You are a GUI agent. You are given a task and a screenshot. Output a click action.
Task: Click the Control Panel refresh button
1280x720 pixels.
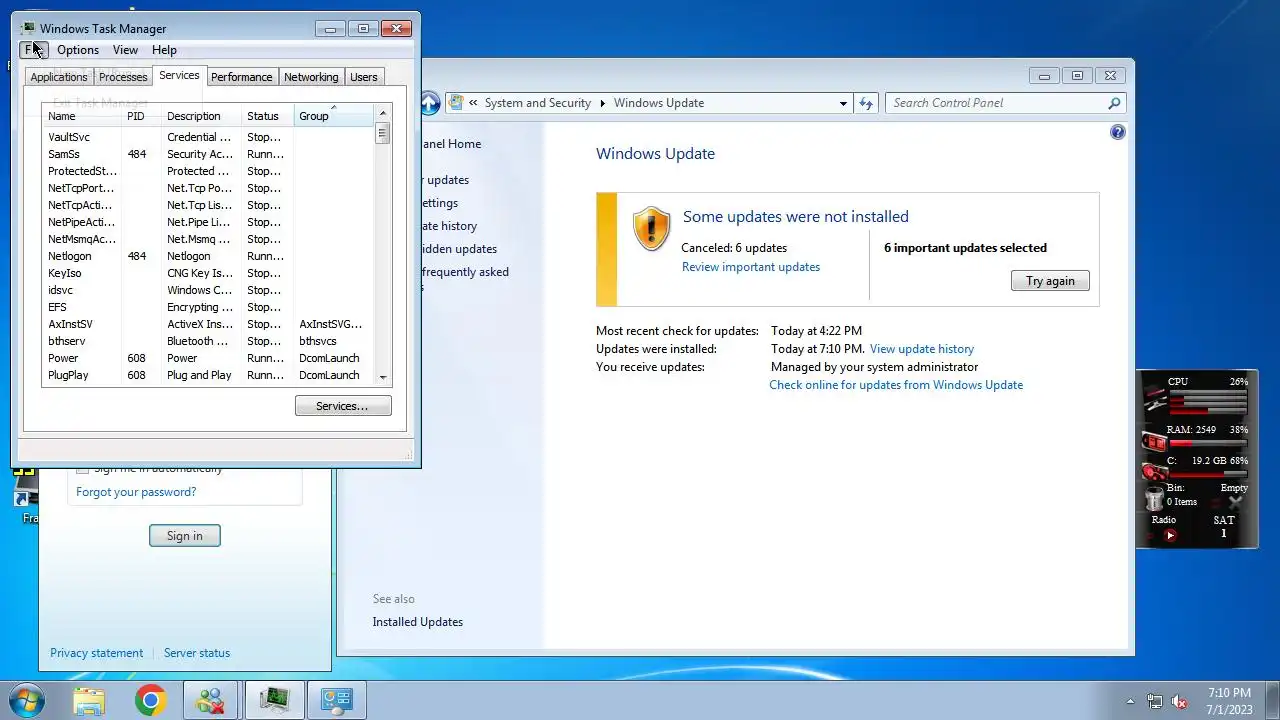pos(866,103)
